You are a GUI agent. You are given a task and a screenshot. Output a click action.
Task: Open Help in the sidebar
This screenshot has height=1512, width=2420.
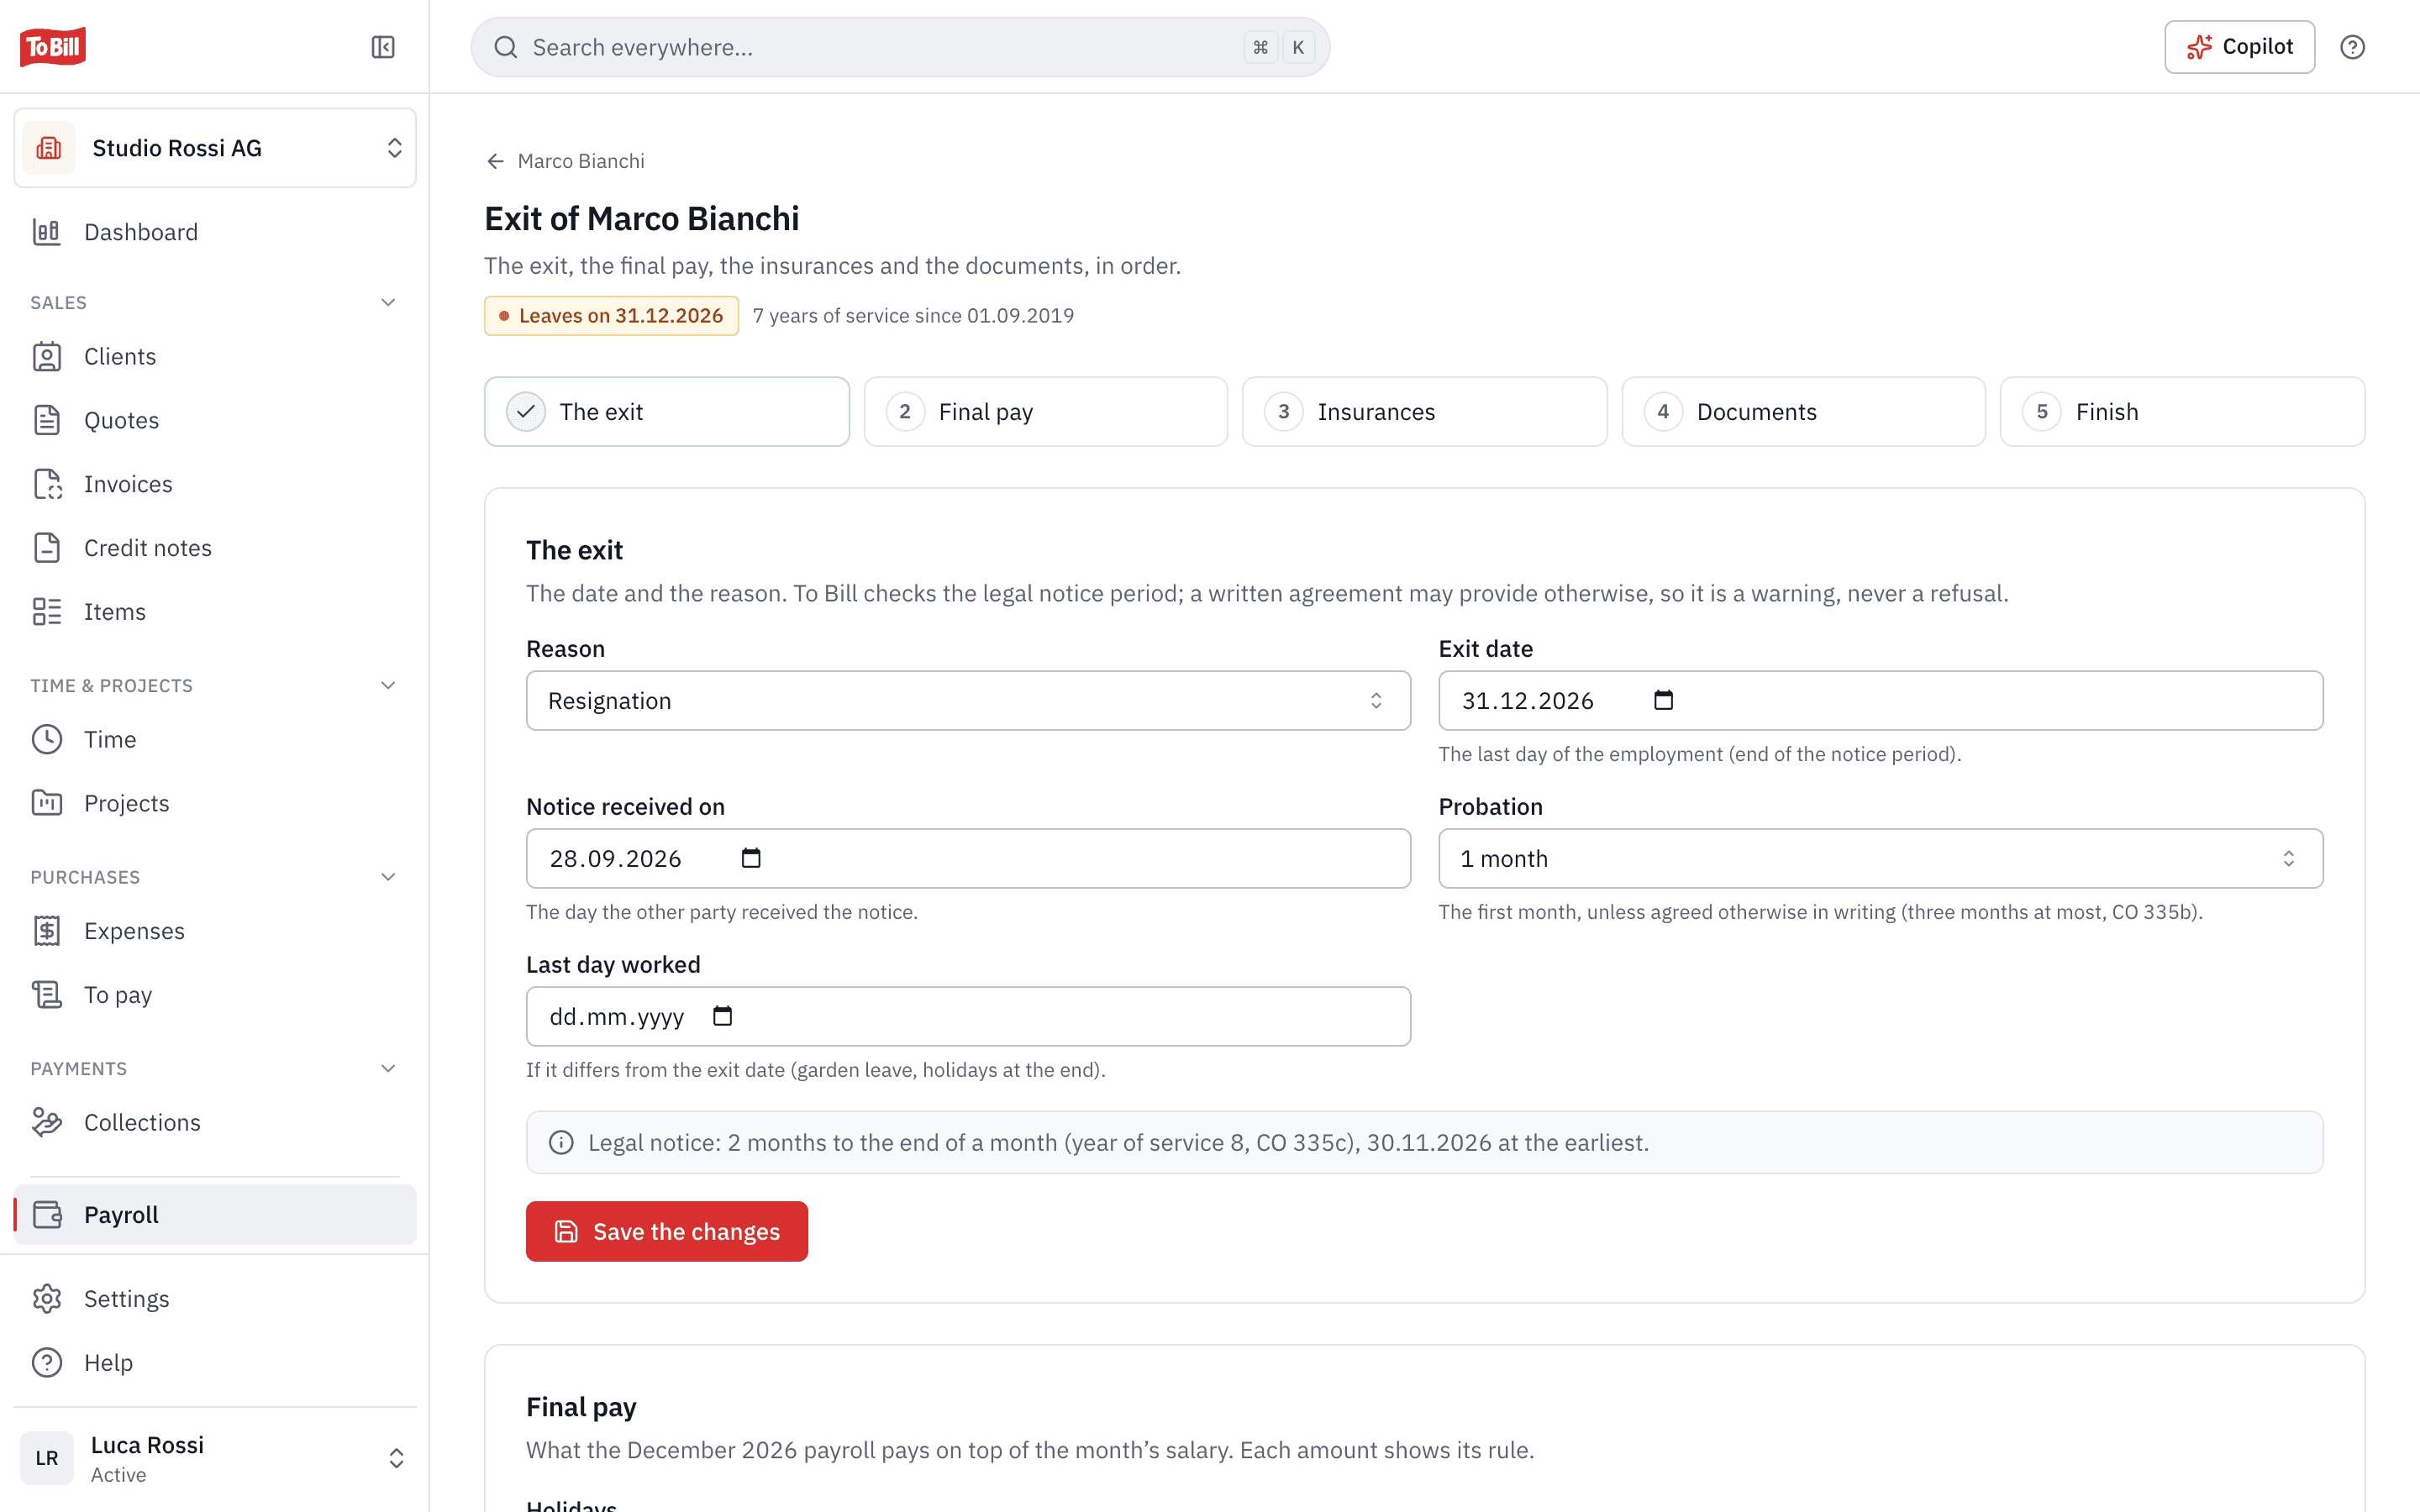click(215, 1362)
